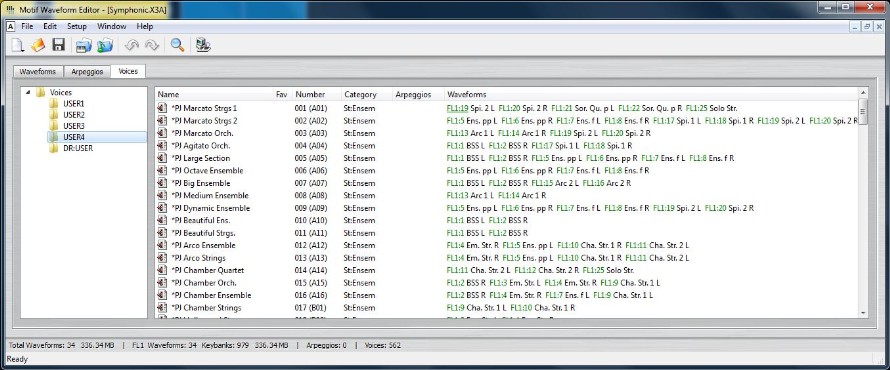The image size is (890, 370).
Task: Collapse the Voices tree root node
Action: pos(28,92)
